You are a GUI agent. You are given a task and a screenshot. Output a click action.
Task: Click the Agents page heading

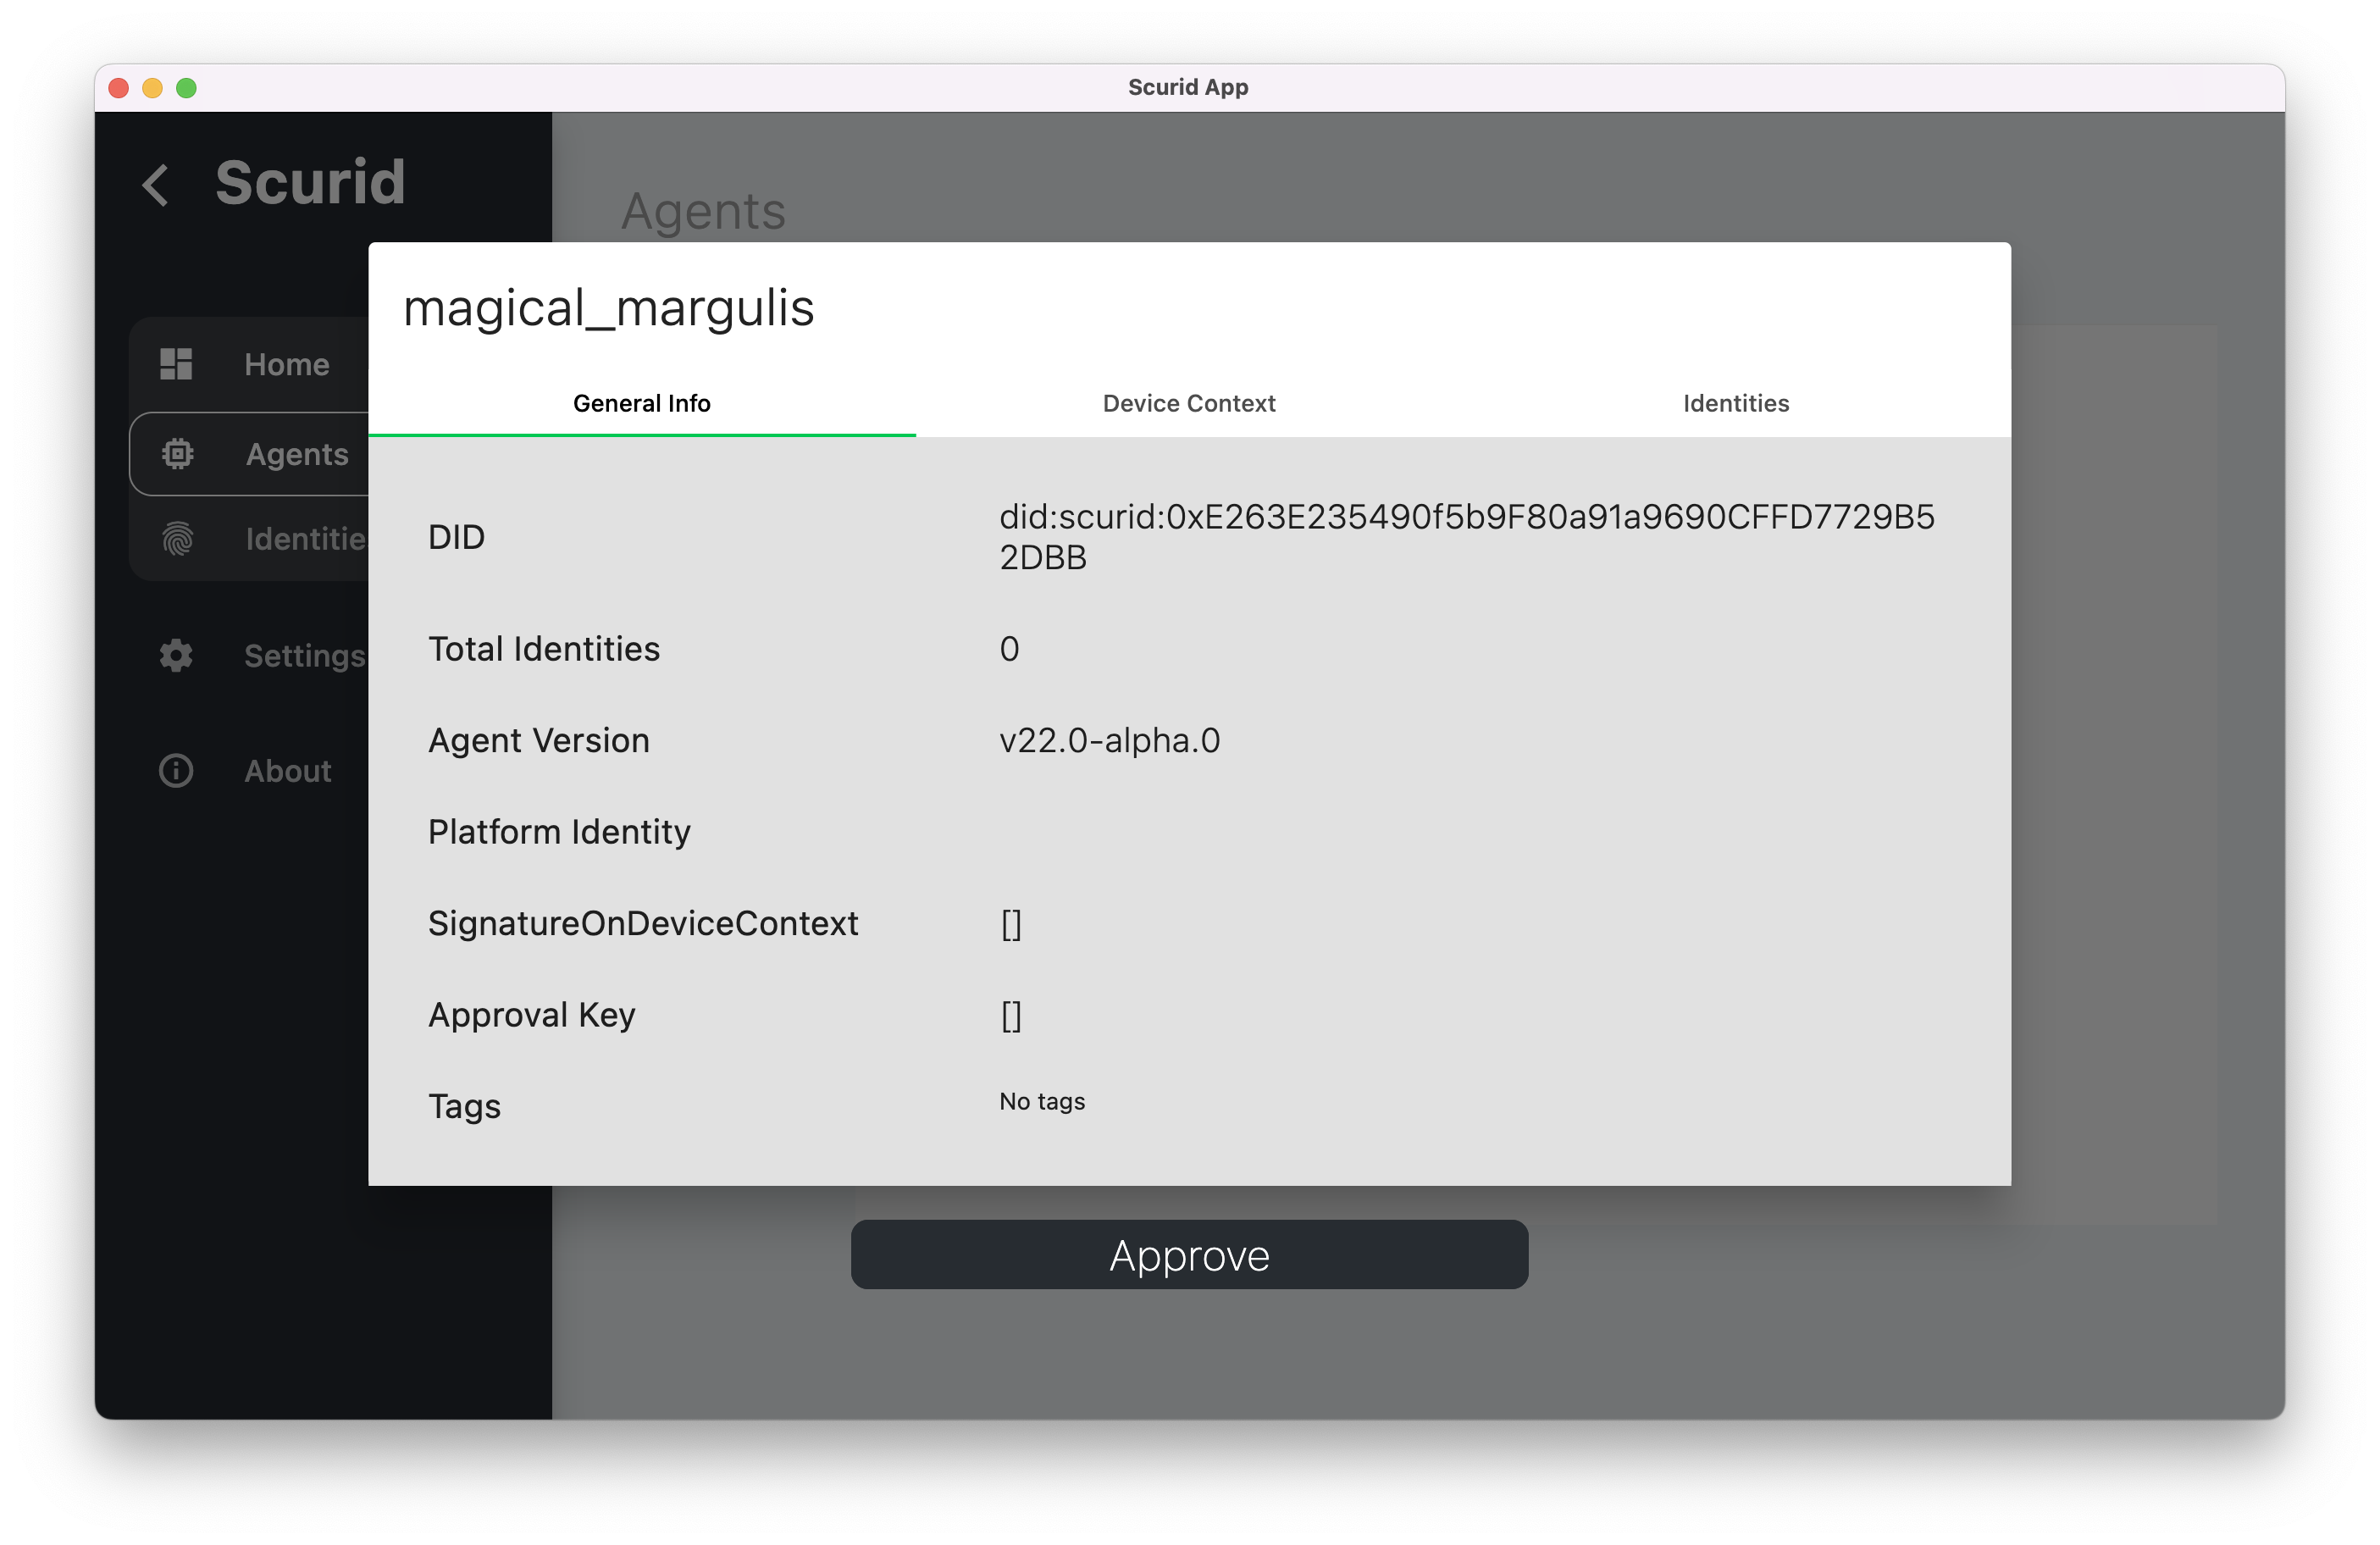pos(703,211)
